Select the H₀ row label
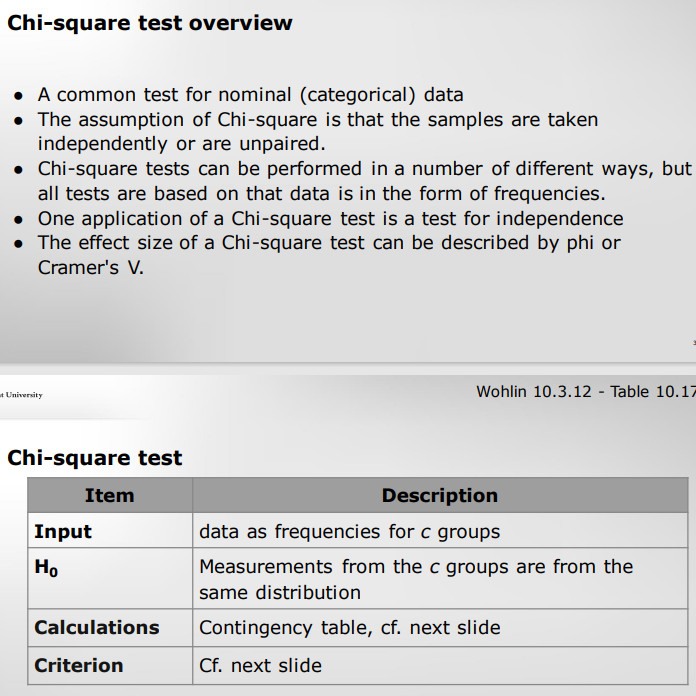The width and height of the screenshot is (696, 696). [x=46, y=568]
